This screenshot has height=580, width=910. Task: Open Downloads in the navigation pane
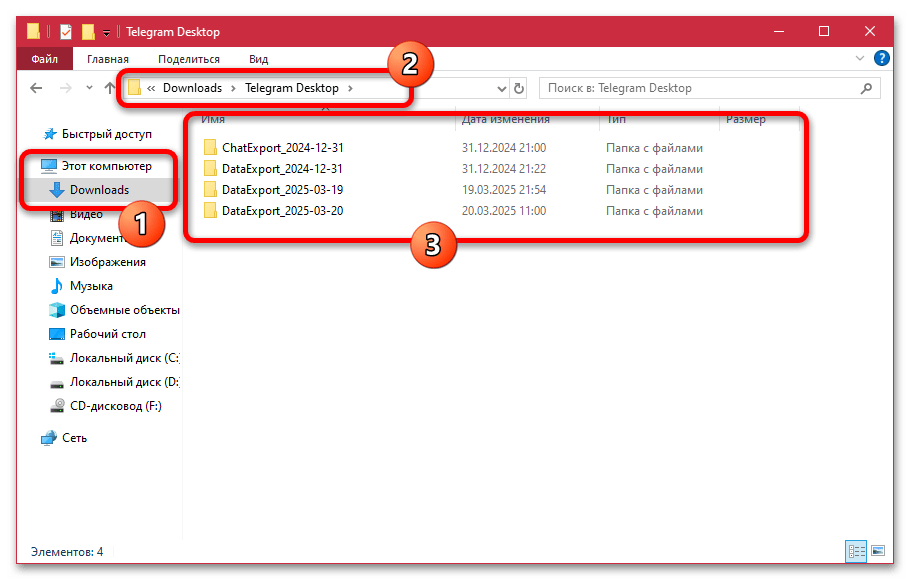[99, 190]
